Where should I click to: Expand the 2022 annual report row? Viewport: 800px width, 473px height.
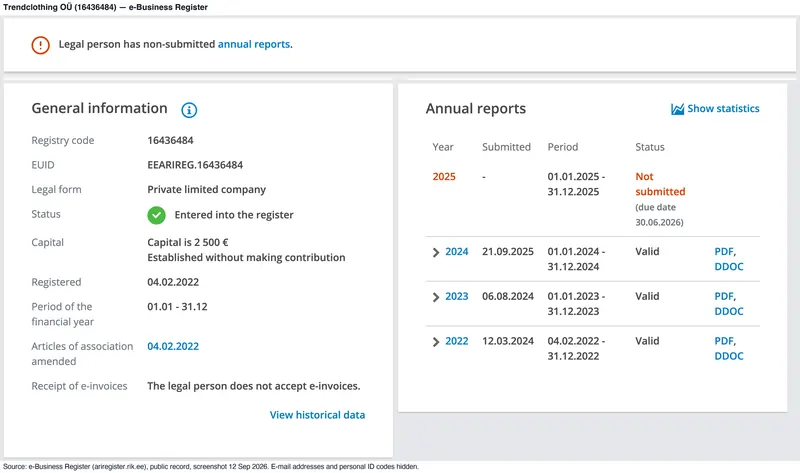tap(436, 342)
